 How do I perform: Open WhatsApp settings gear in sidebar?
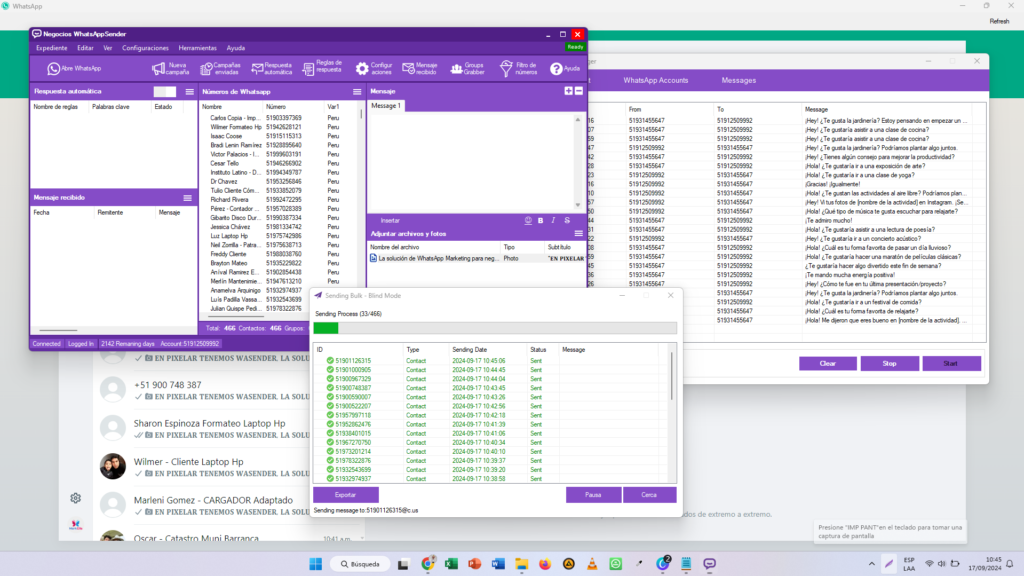pyautogui.click(x=76, y=498)
